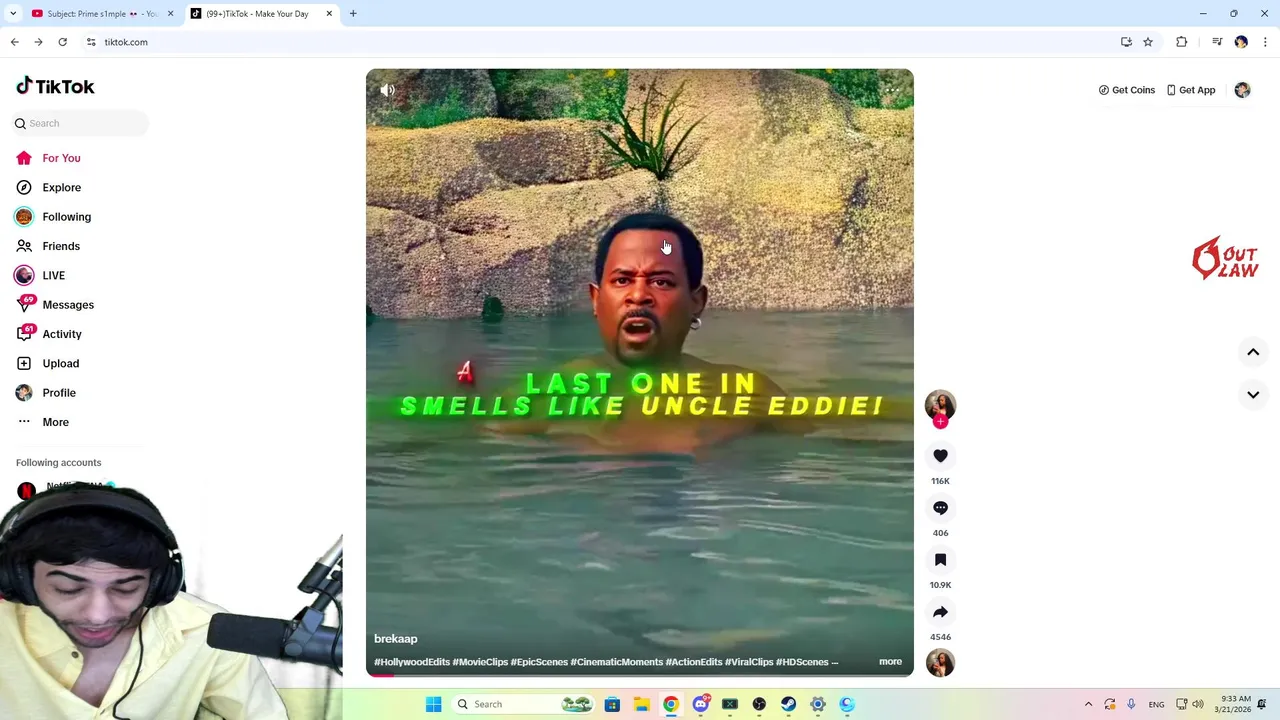This screenshot has height=720, width=1280.
Task: Click Get App
Action: pyautogui.click(x=1190, y=90)
